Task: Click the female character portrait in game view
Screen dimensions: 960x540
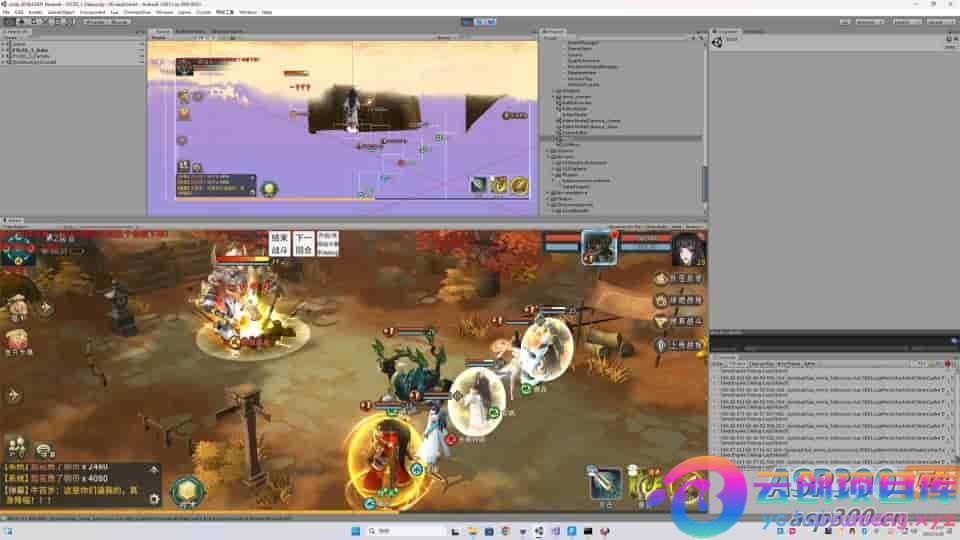Action: coord(688,248)
